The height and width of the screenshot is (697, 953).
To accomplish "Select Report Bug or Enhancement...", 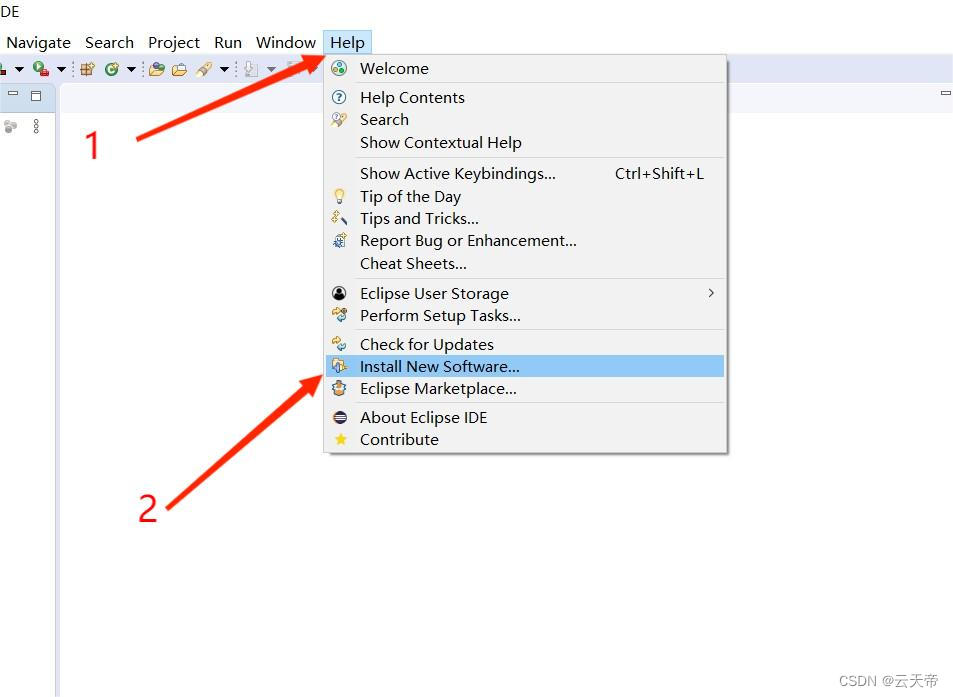I will click(526, 241).
